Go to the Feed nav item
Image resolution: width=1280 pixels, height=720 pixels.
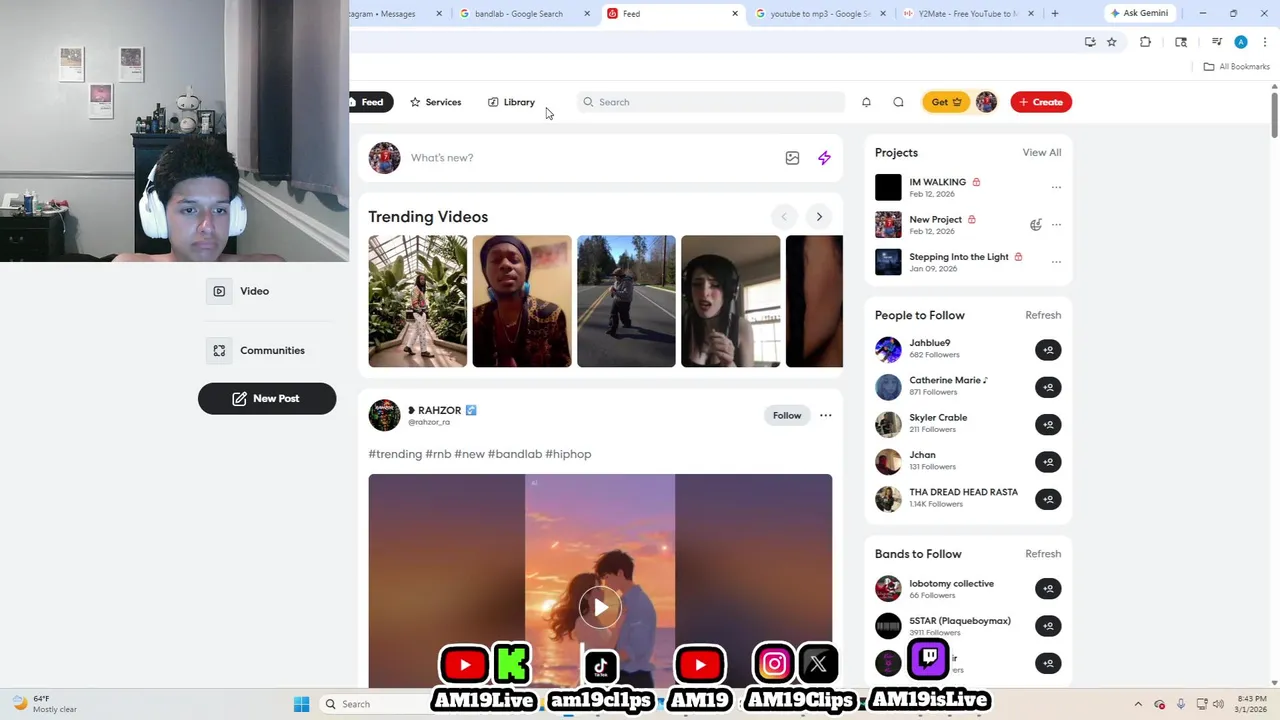coord(371,102)
